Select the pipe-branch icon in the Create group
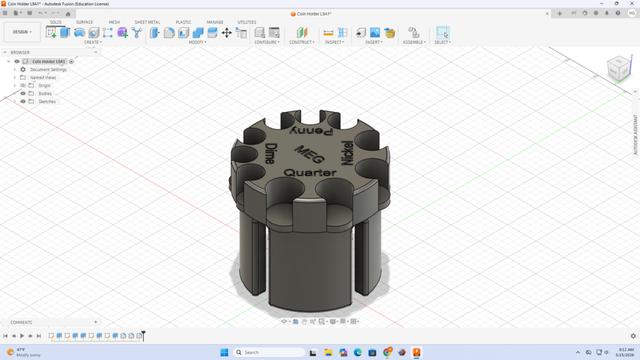The width and height of the screenshot is (640, 360). pyautogui.click(x=137, y=32)
